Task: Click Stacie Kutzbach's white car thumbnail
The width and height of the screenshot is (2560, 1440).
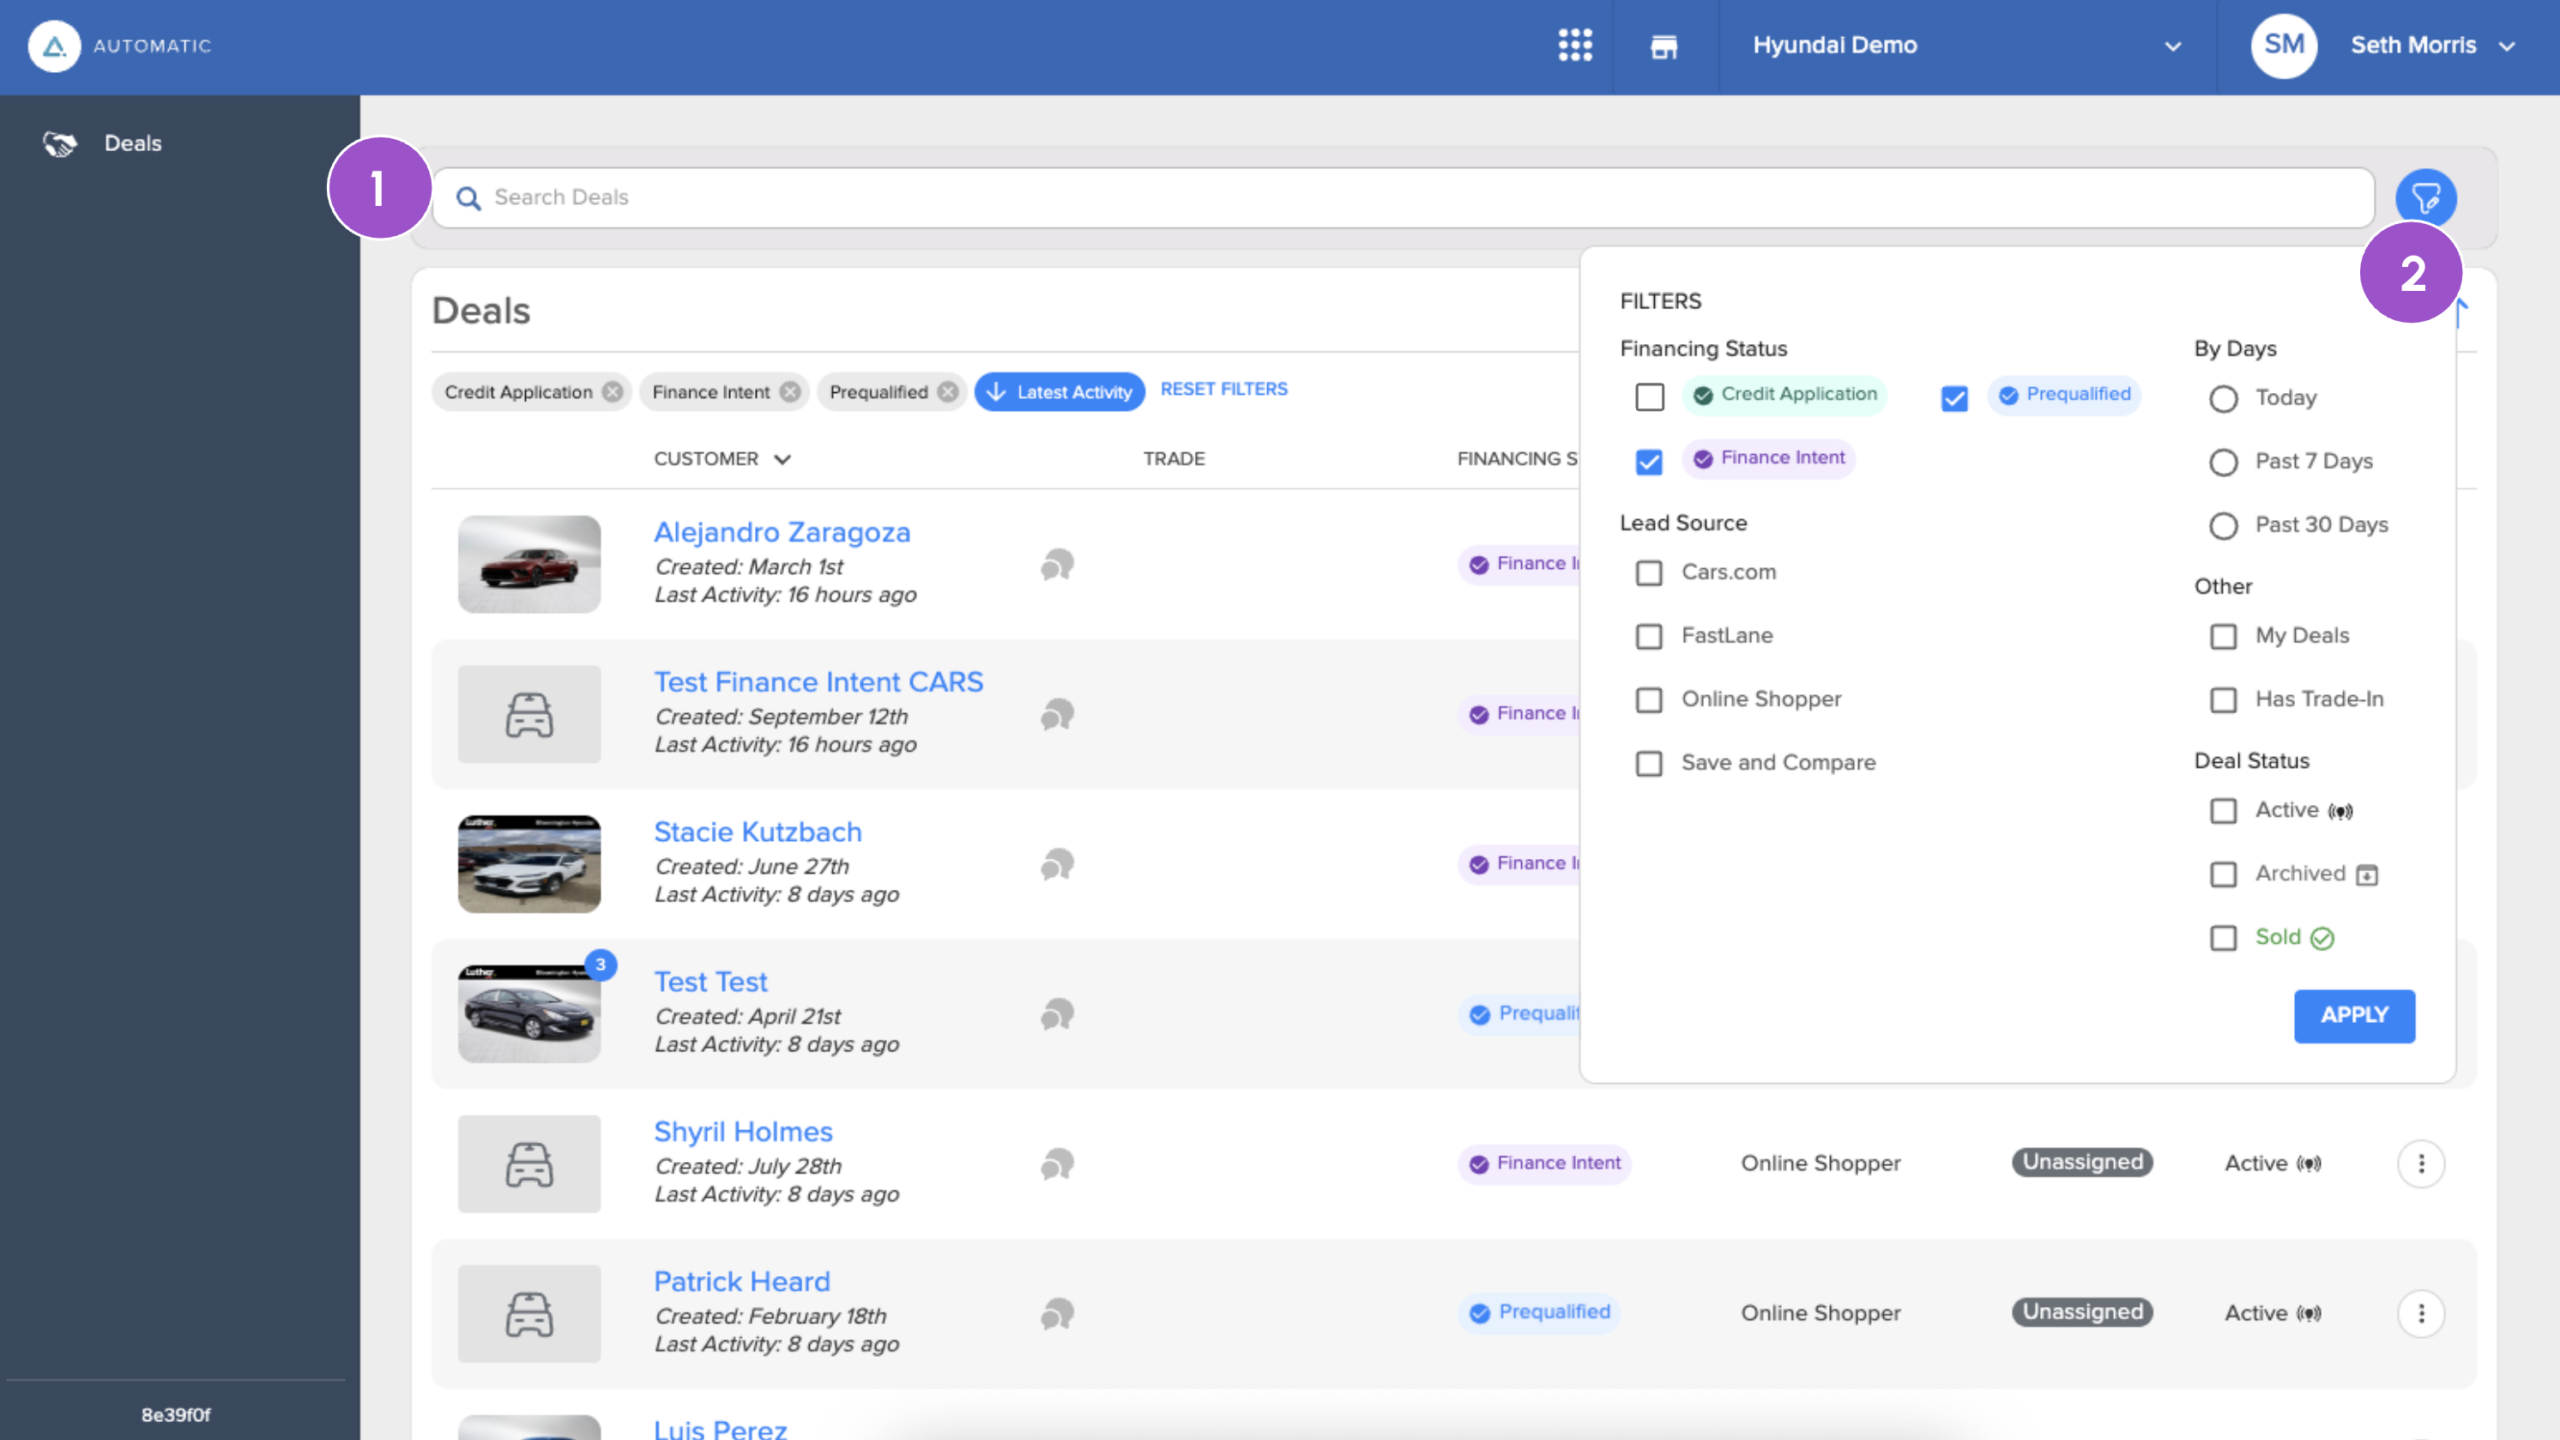Action: tap(529, 864)
